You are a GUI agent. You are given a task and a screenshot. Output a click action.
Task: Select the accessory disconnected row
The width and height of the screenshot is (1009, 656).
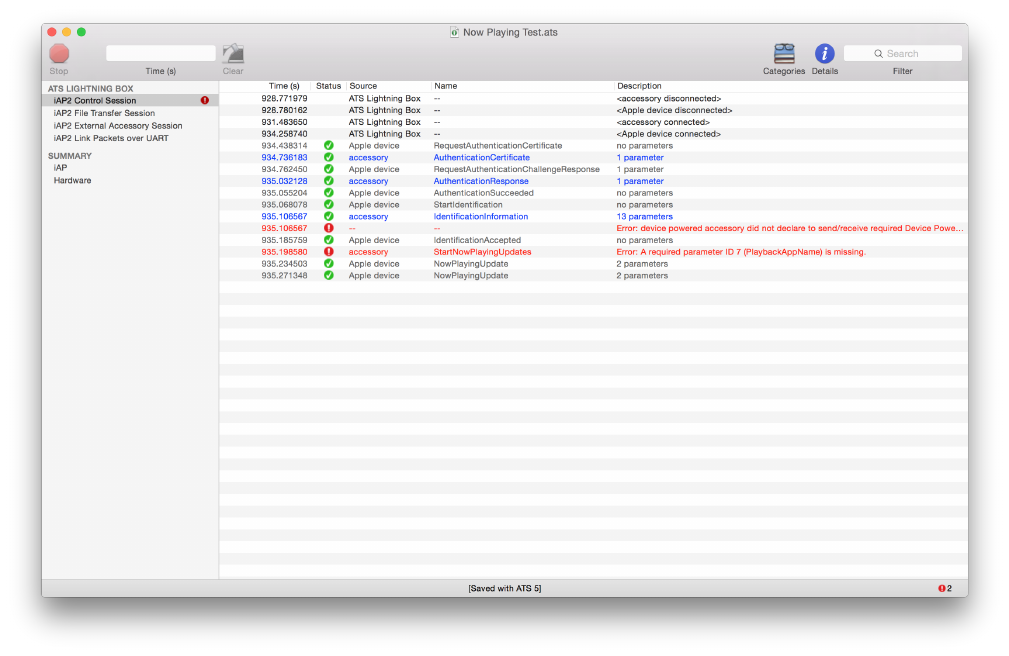pyautogui.click(x=593, y=98)
